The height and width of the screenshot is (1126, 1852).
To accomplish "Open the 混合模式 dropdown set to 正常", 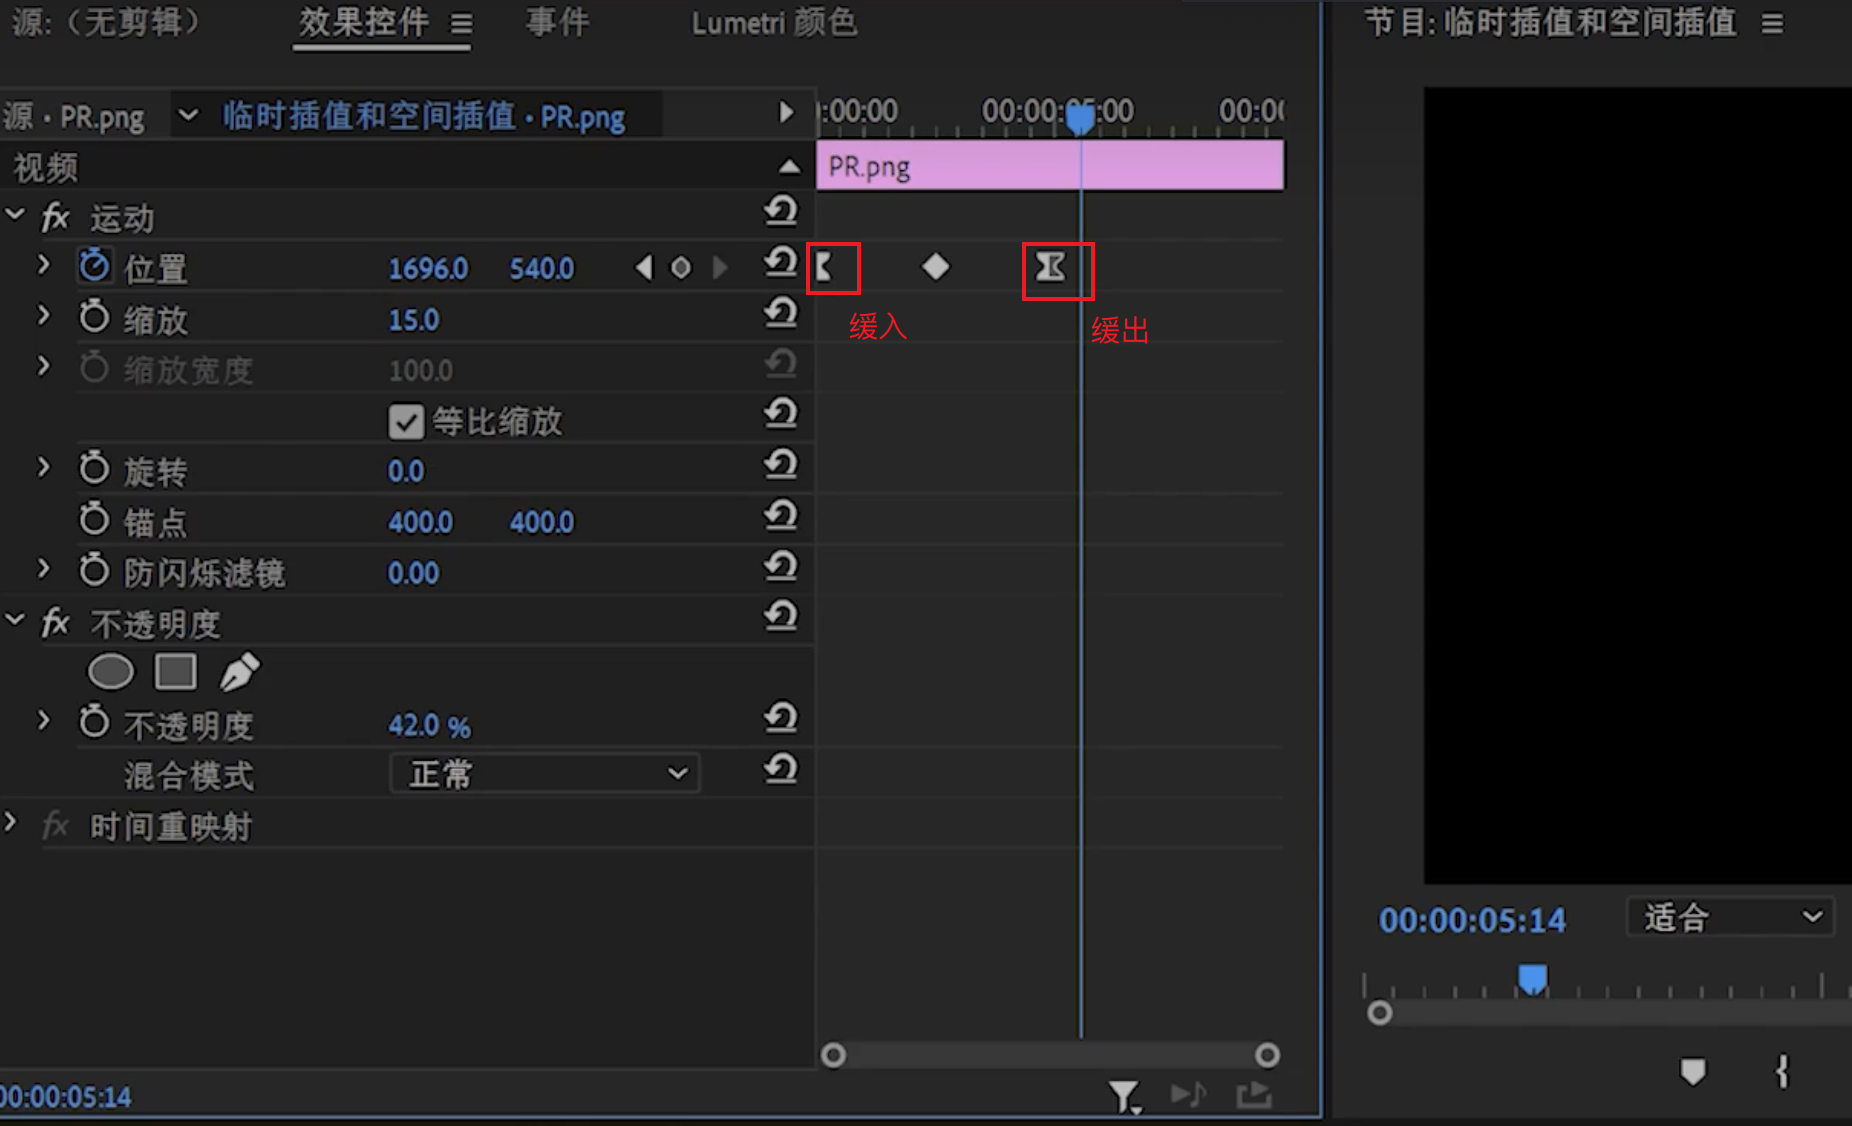I will 544,774.
